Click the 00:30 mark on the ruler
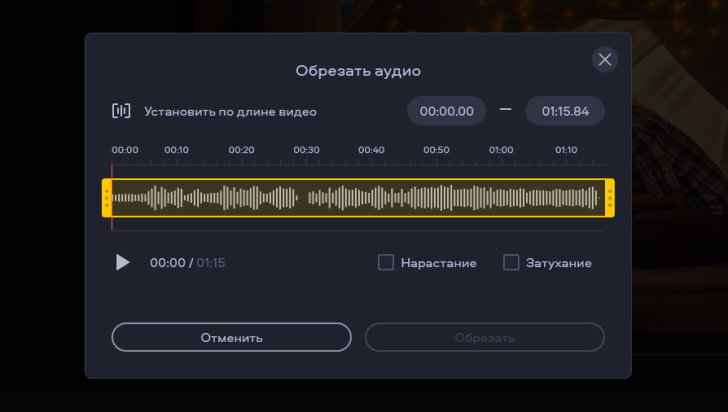This screenshot has height=412, width=728. (x=307, y=151)
